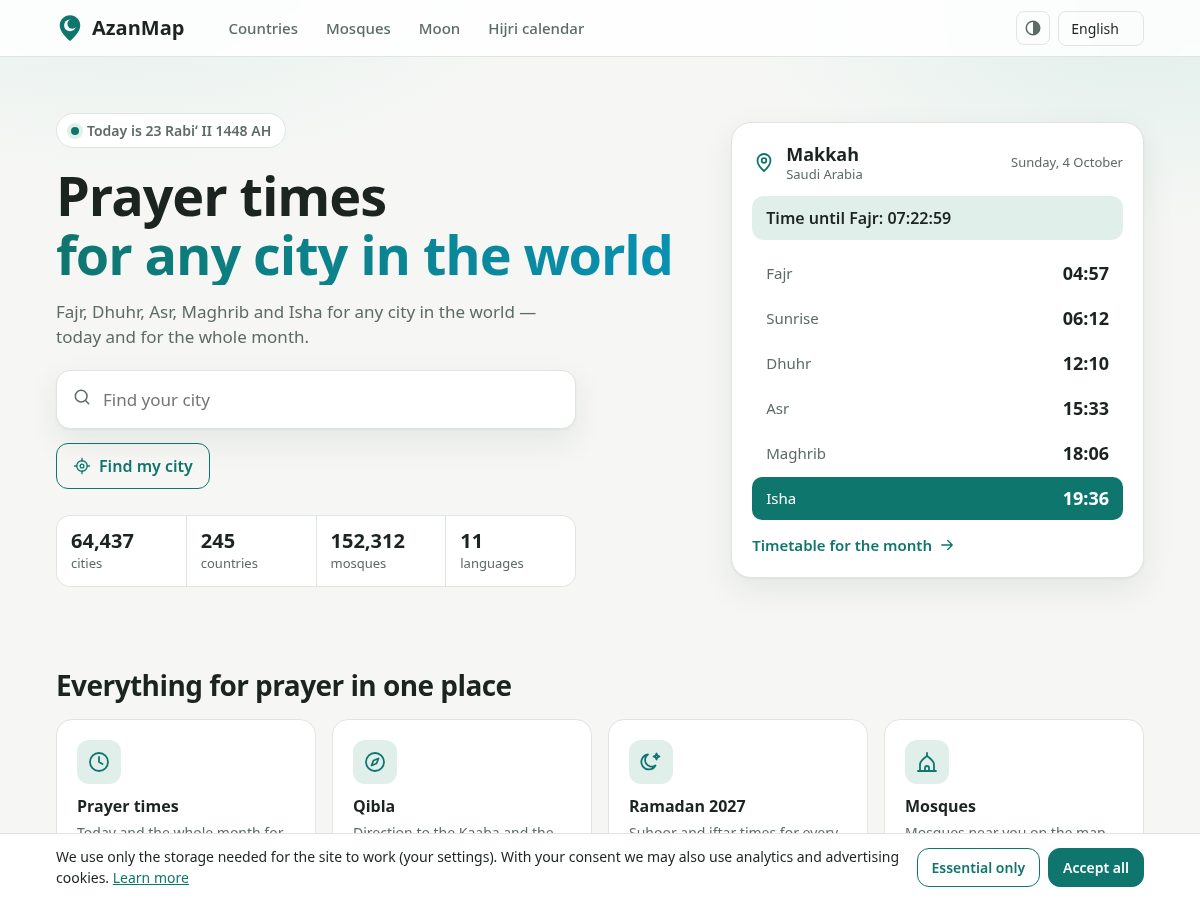Viewport: 1200px width, 900px height.
Task: Open the Mosques menu item
Action: [x=358, y=29]
